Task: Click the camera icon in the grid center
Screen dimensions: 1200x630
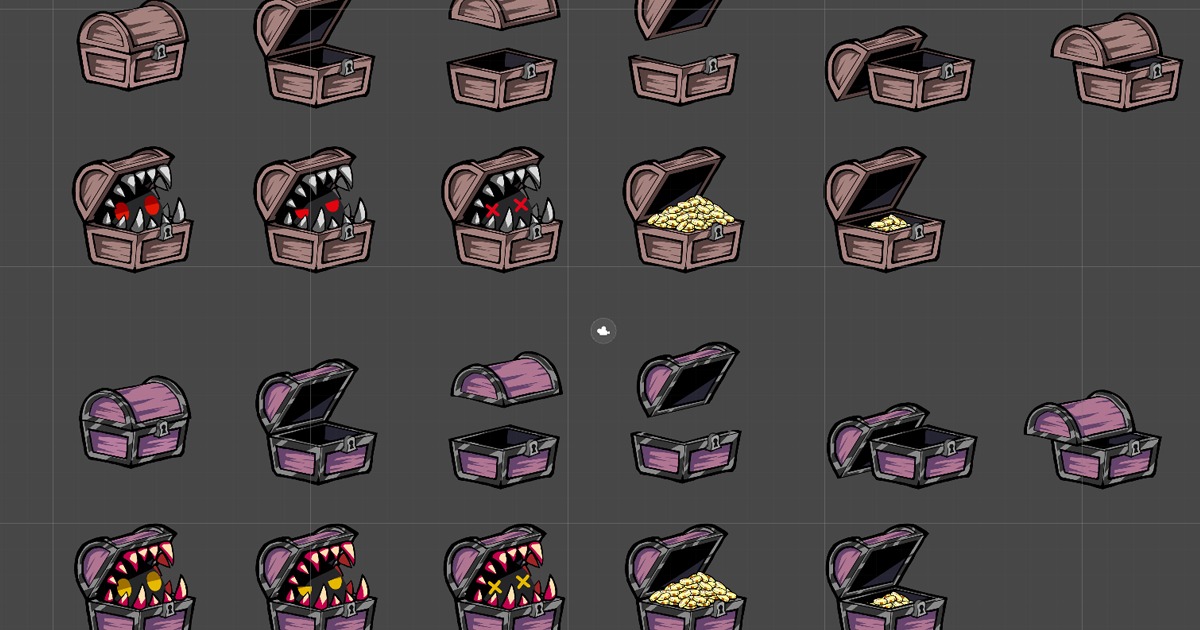Action: click(x=603, y=330)
